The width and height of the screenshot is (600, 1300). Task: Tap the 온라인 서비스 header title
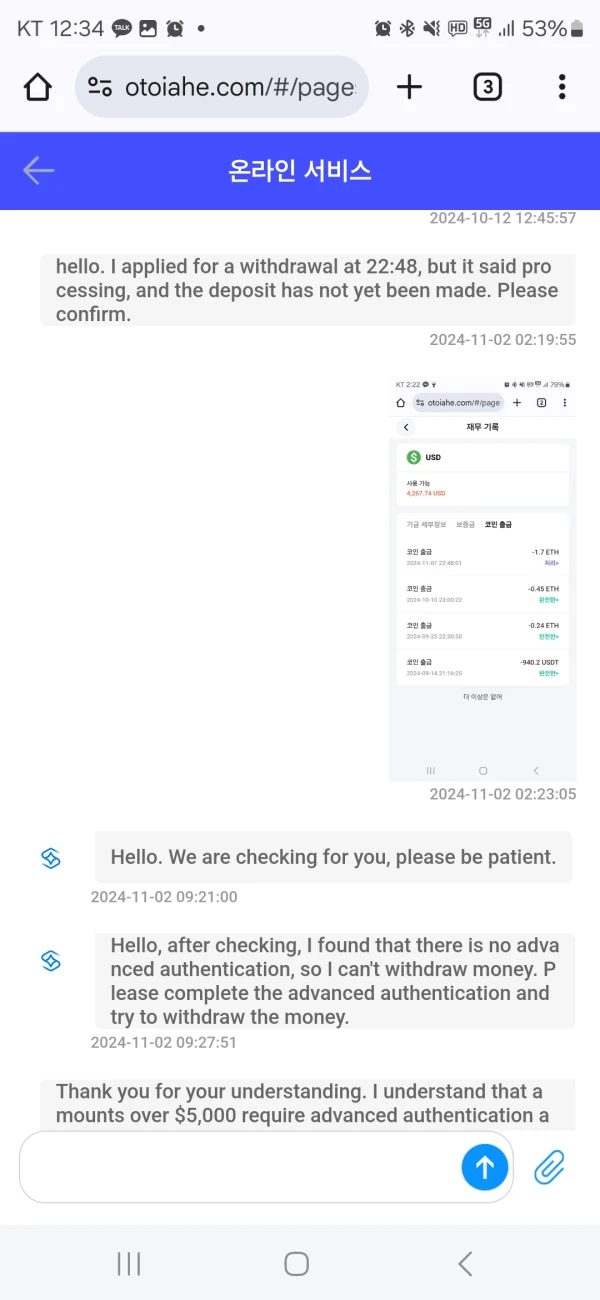[x=300, y=171]
